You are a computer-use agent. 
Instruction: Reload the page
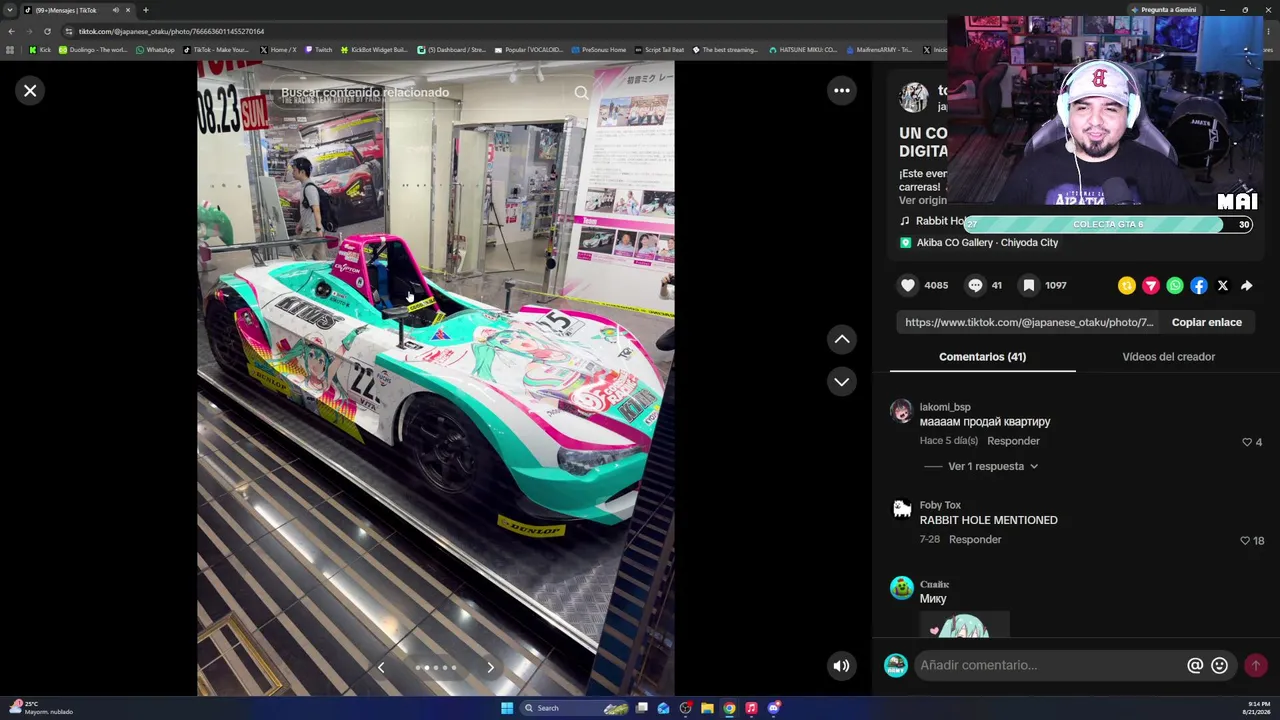[x=47, y=31]
